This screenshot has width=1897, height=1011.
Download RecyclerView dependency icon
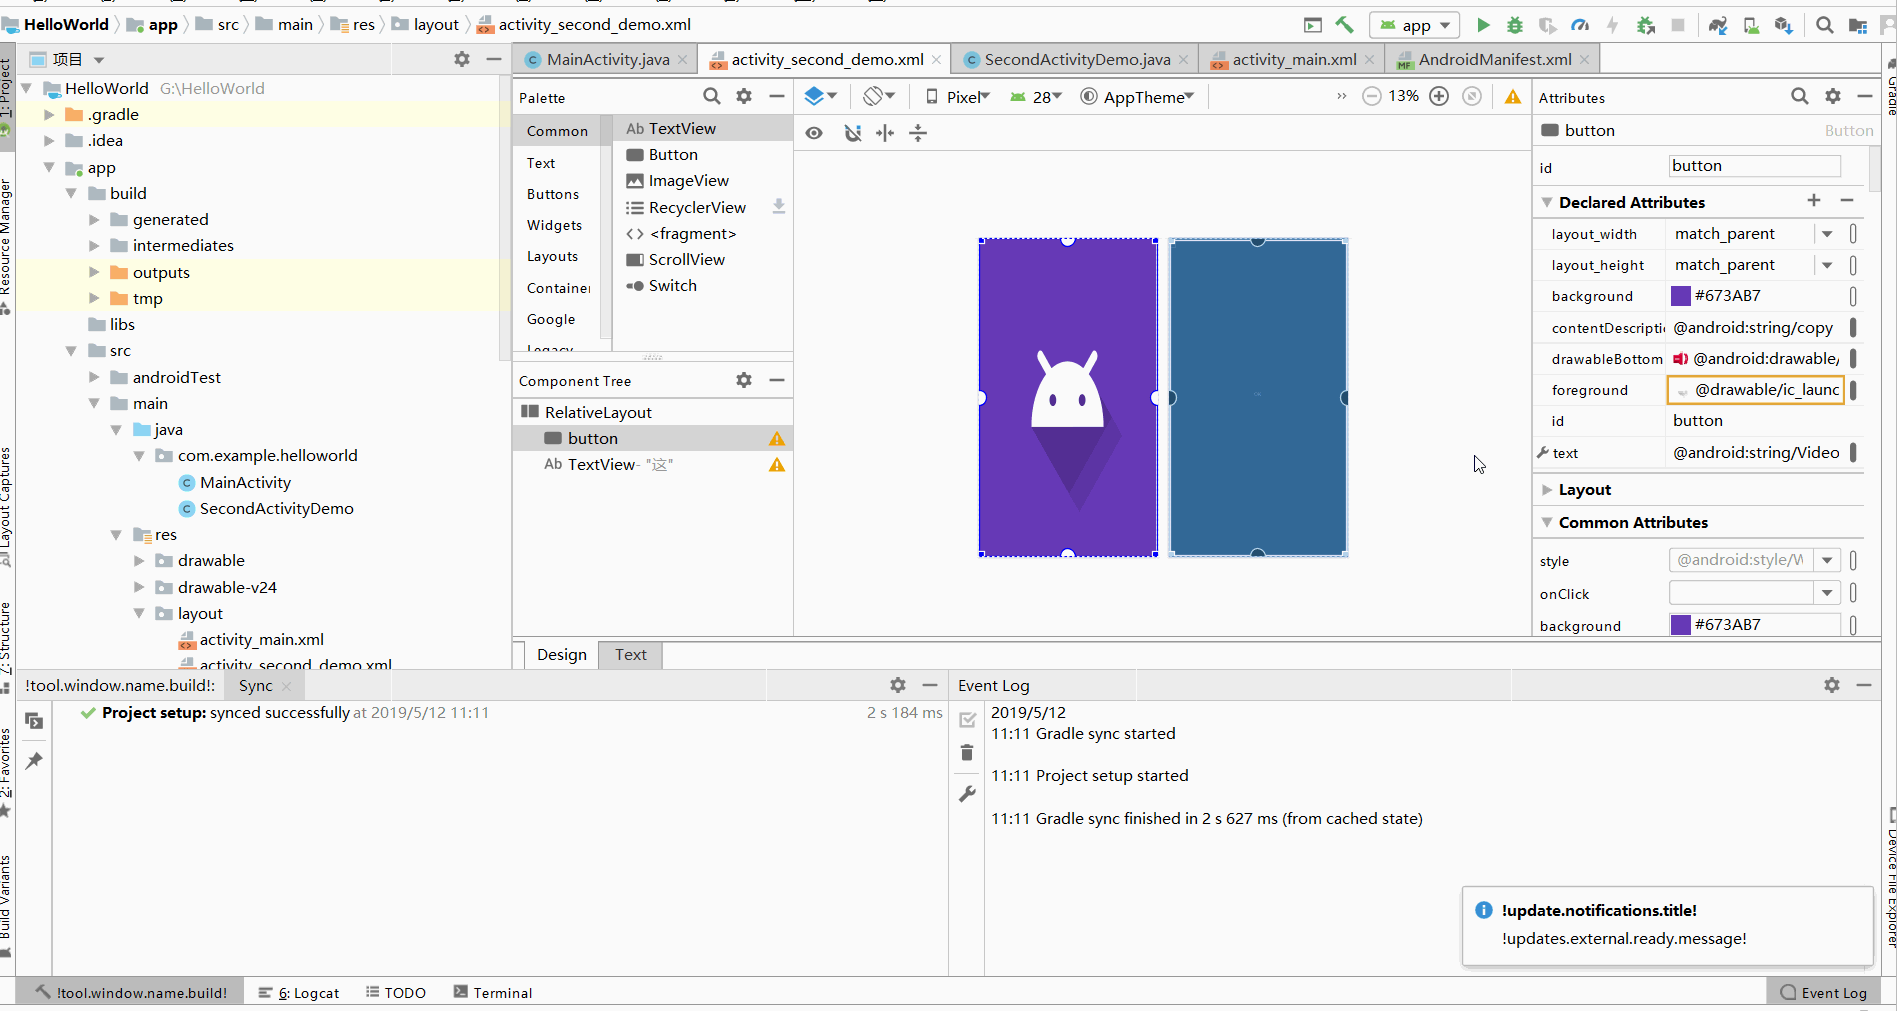click(779, 207)
